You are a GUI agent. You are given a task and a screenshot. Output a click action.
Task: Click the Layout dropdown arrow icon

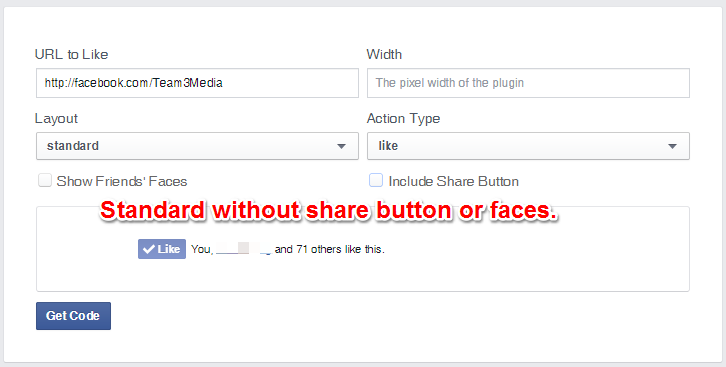tap(341, 146)
